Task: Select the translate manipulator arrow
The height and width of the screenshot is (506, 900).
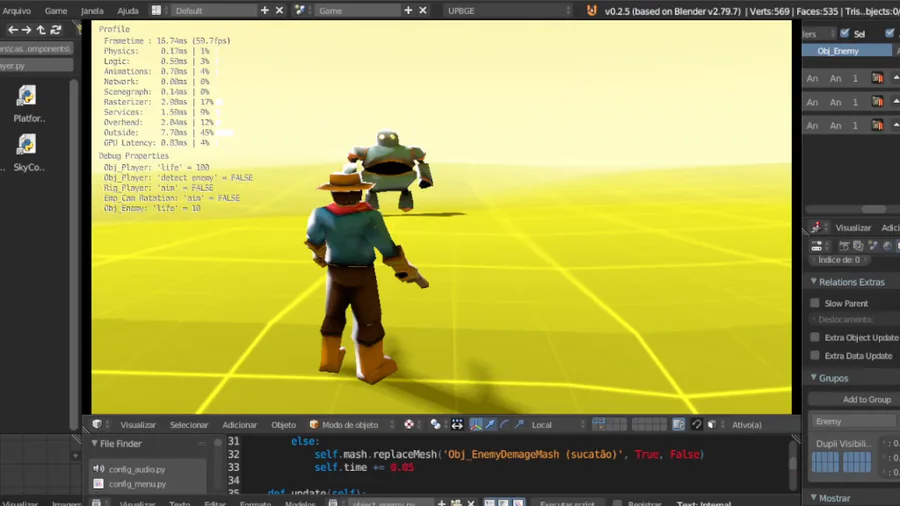Action: coord(490,425)
